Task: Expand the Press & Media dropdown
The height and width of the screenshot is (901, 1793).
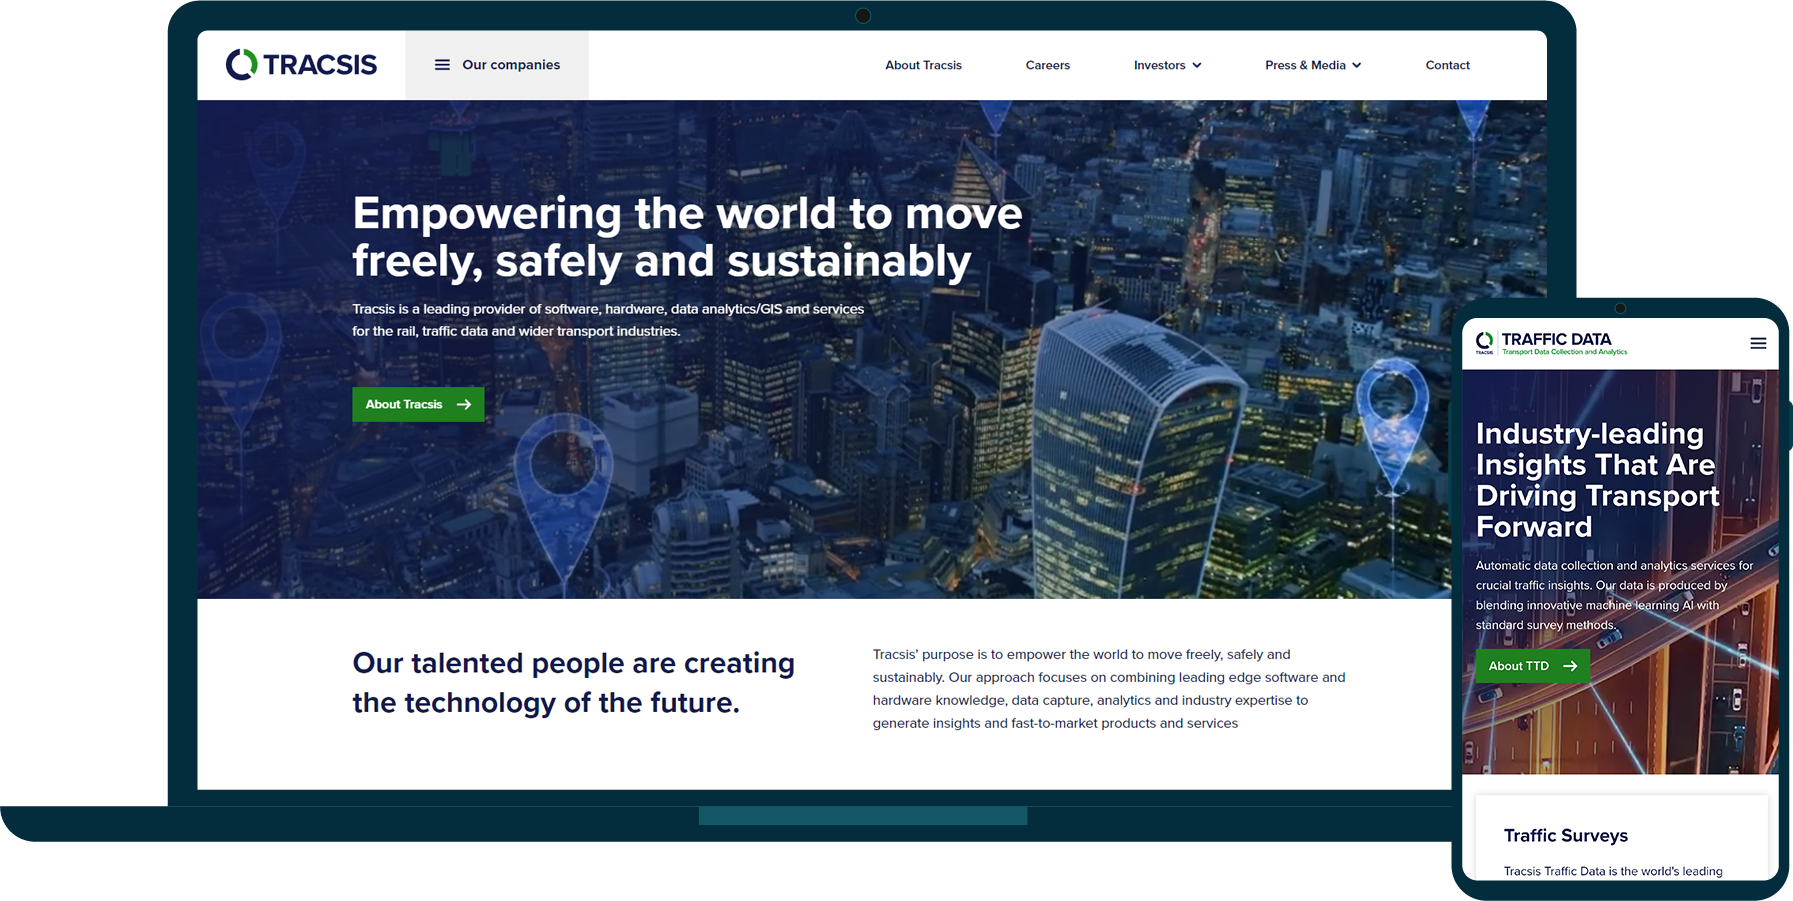Action: pyautogui.click(x=1313, y=65)
